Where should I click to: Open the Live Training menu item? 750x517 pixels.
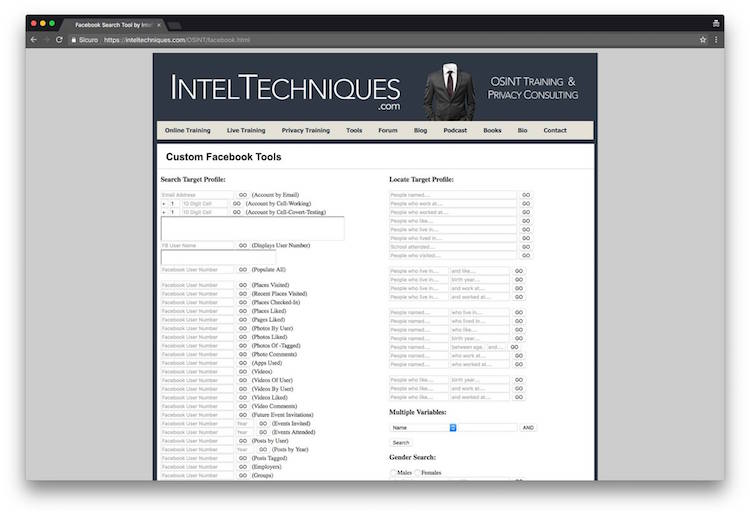tap(246, 130)
